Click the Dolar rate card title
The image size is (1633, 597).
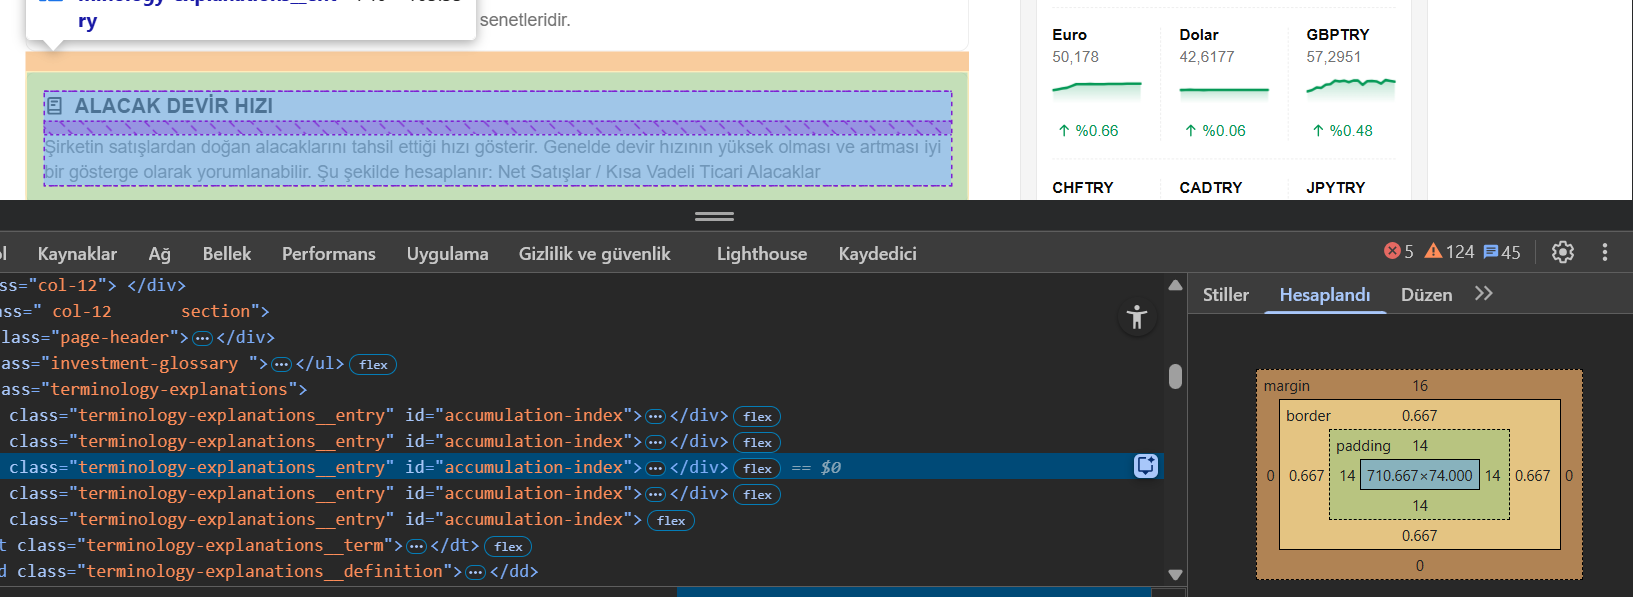pyautogui.click(x=1199, y=34)
